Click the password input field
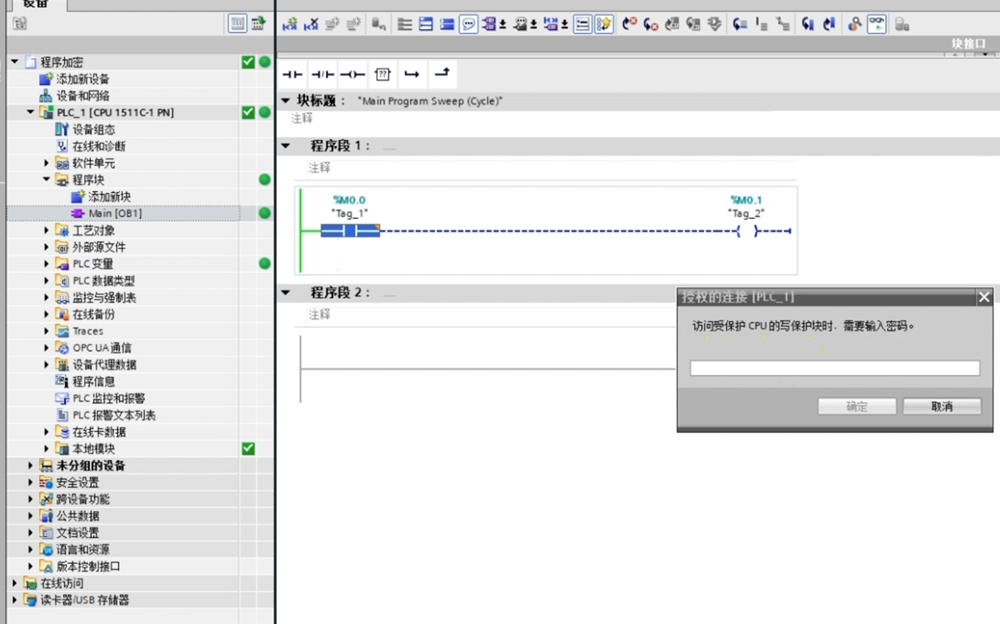 point(834,368)
